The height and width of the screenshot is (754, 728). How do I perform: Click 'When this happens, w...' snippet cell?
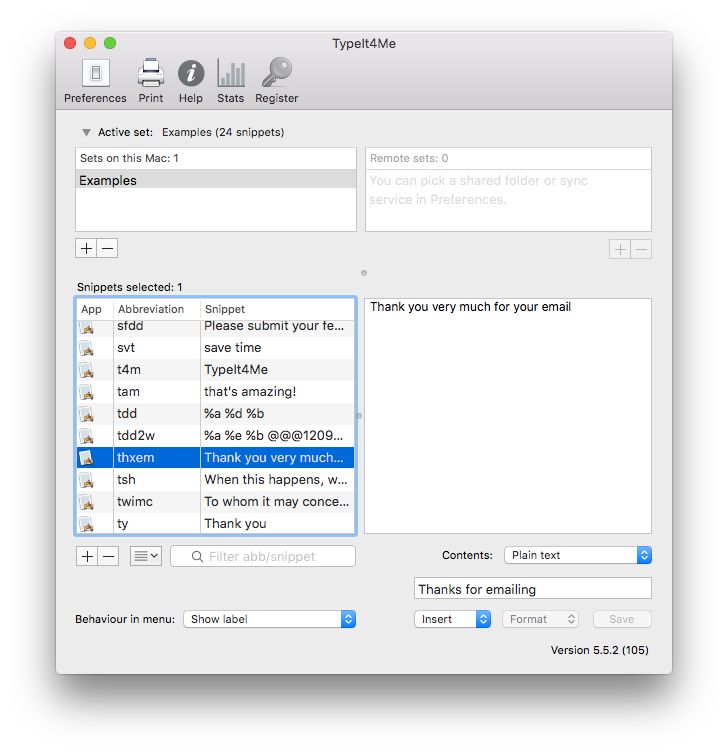276,480
